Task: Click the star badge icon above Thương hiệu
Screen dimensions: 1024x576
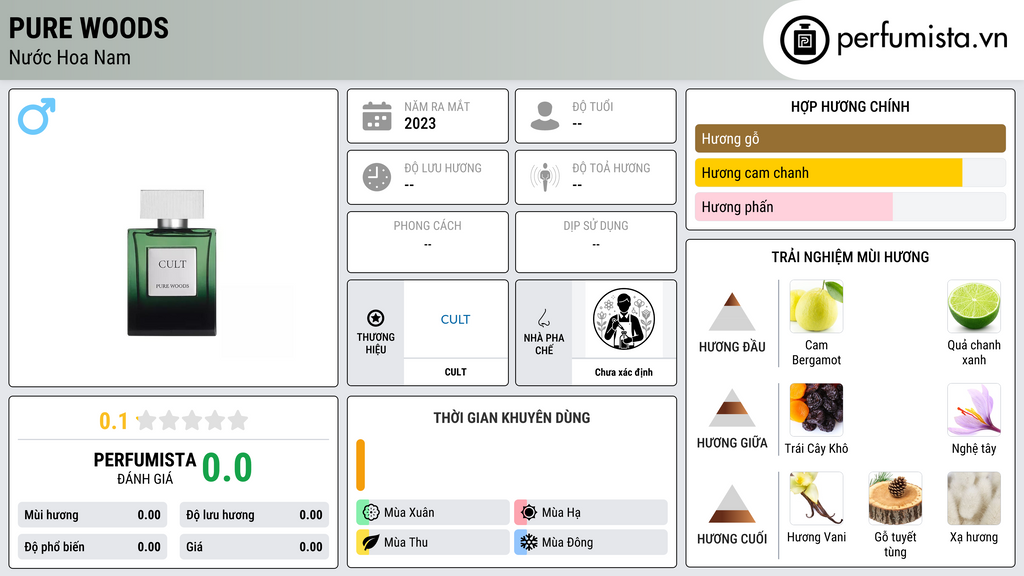Action: point(376,318)
